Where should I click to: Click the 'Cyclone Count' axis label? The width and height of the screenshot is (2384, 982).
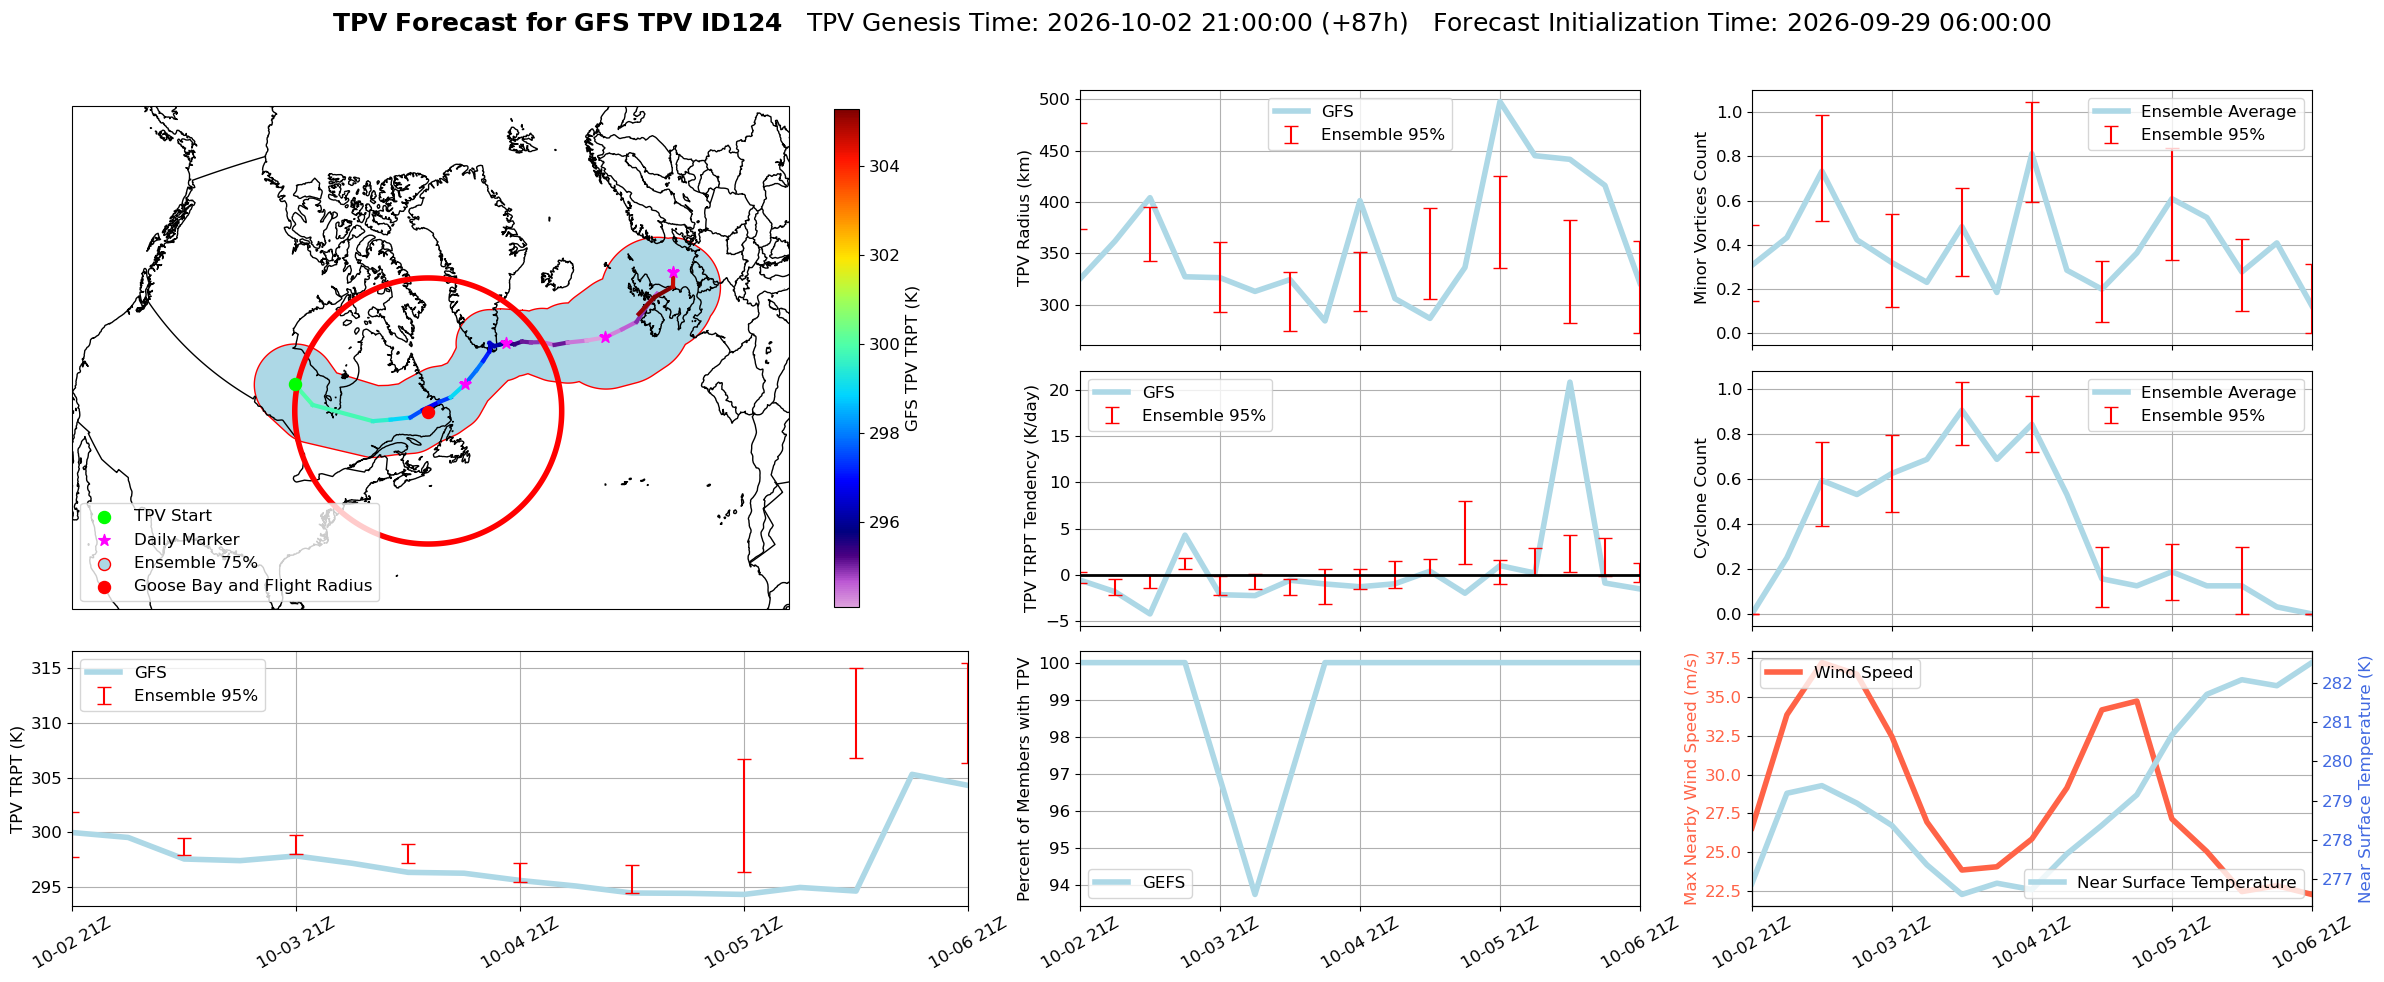click(x=1700, y=498)
